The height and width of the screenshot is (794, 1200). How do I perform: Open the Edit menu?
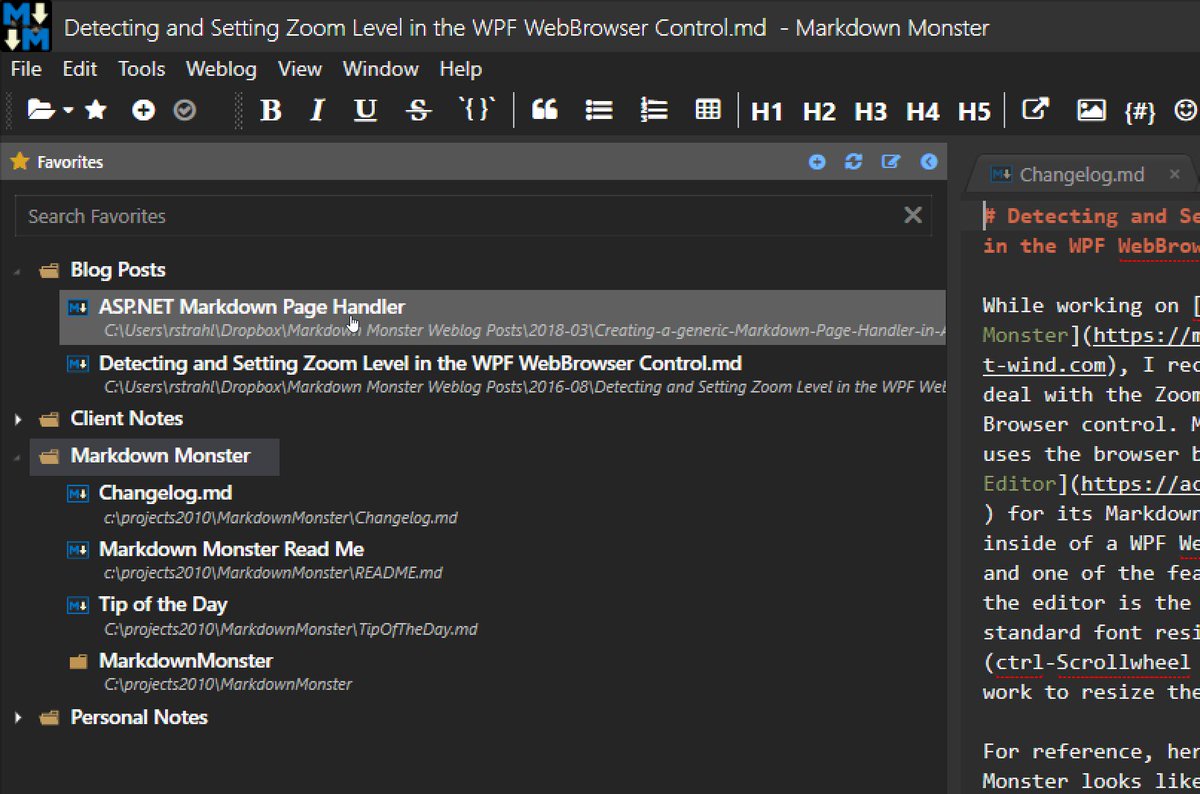click(80, 69)
